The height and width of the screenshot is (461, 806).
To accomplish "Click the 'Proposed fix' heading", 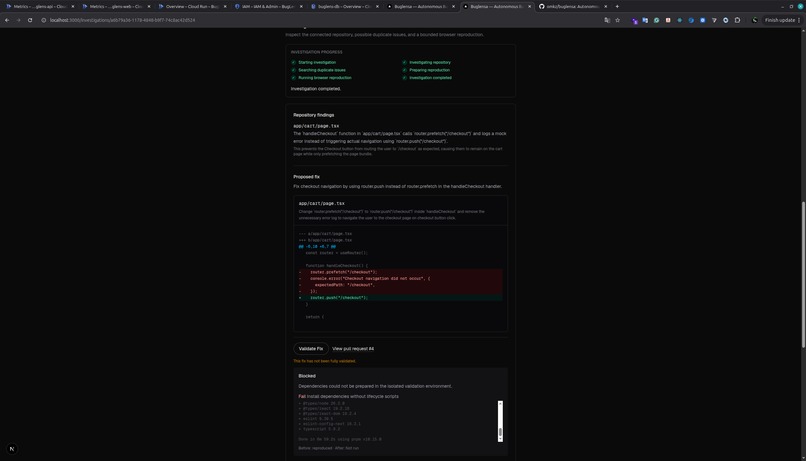I will coord(306,177).
